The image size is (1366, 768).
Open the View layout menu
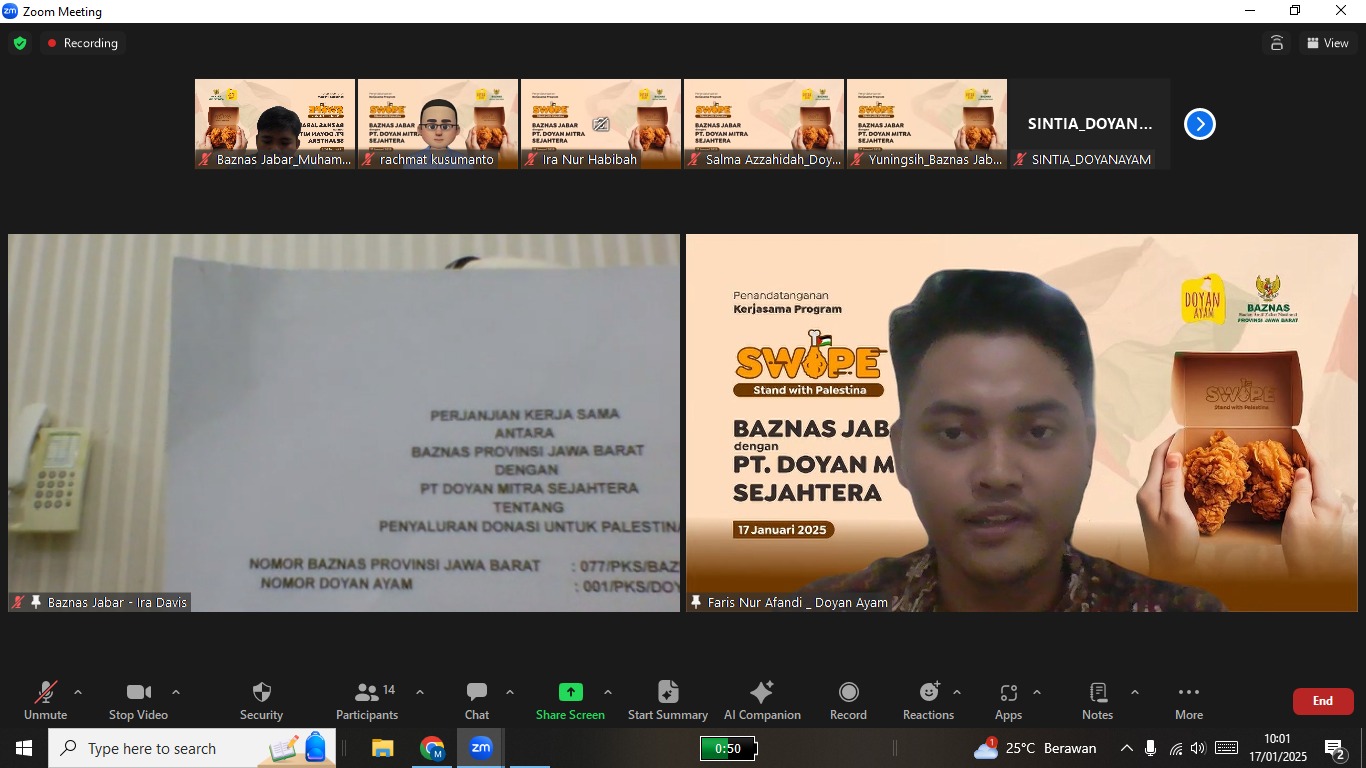tap(1328, 43)
